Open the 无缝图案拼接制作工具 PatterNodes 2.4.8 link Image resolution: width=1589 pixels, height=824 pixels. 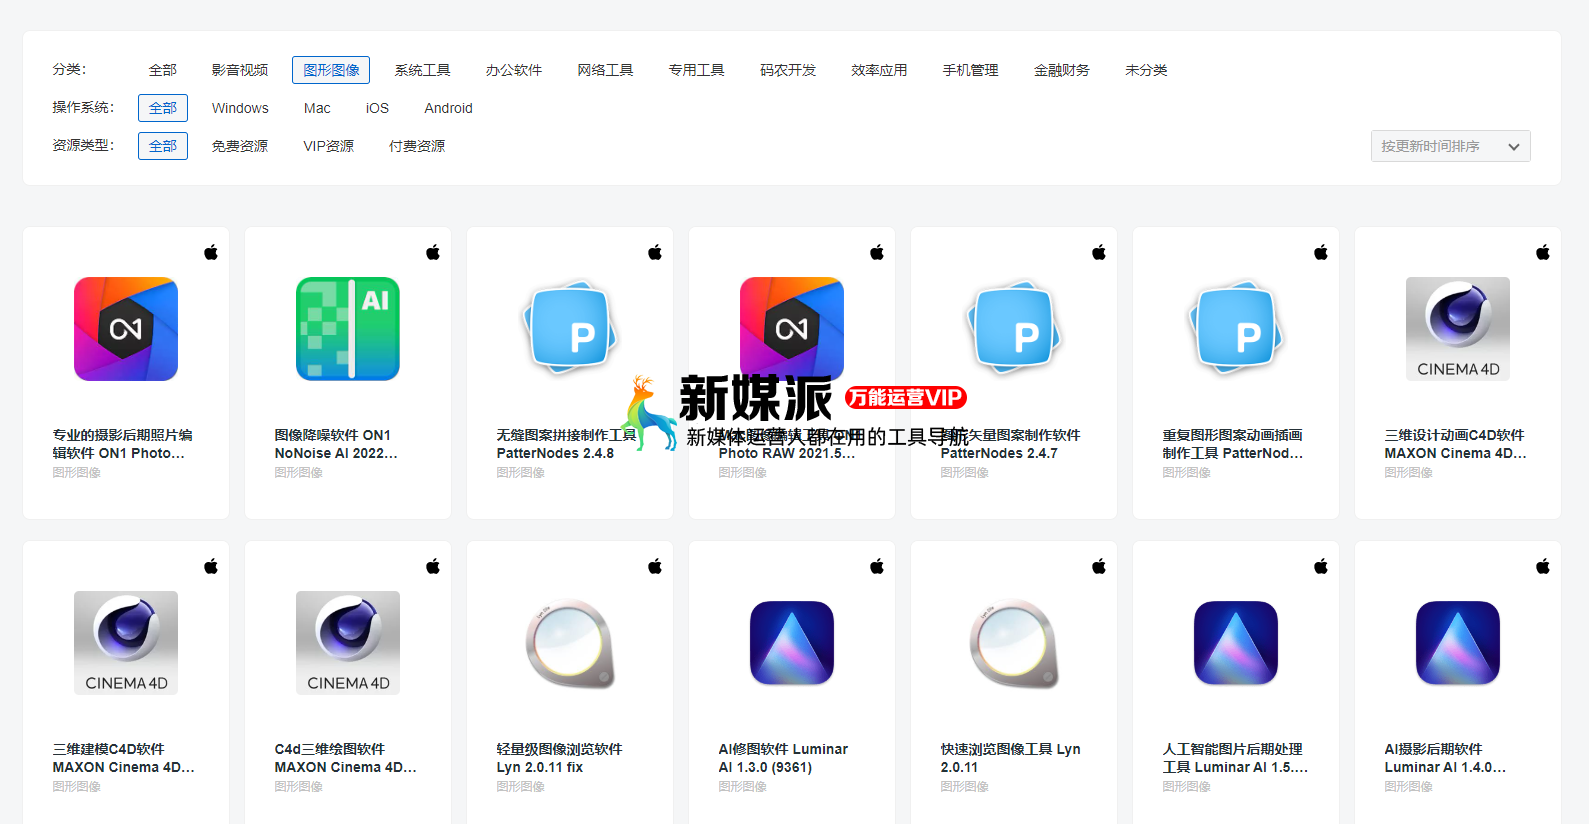[x=566, y=444]
